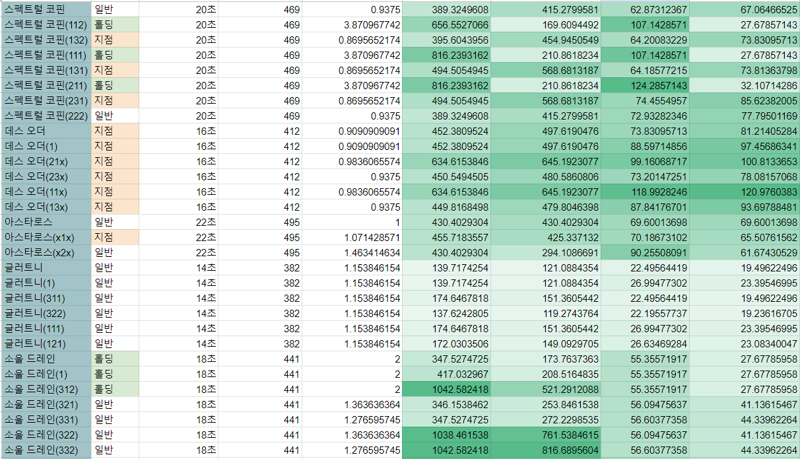The image size is (800, 459).
Task: Select the 소울 드레인(312) name cell
Action: point(44,388)
